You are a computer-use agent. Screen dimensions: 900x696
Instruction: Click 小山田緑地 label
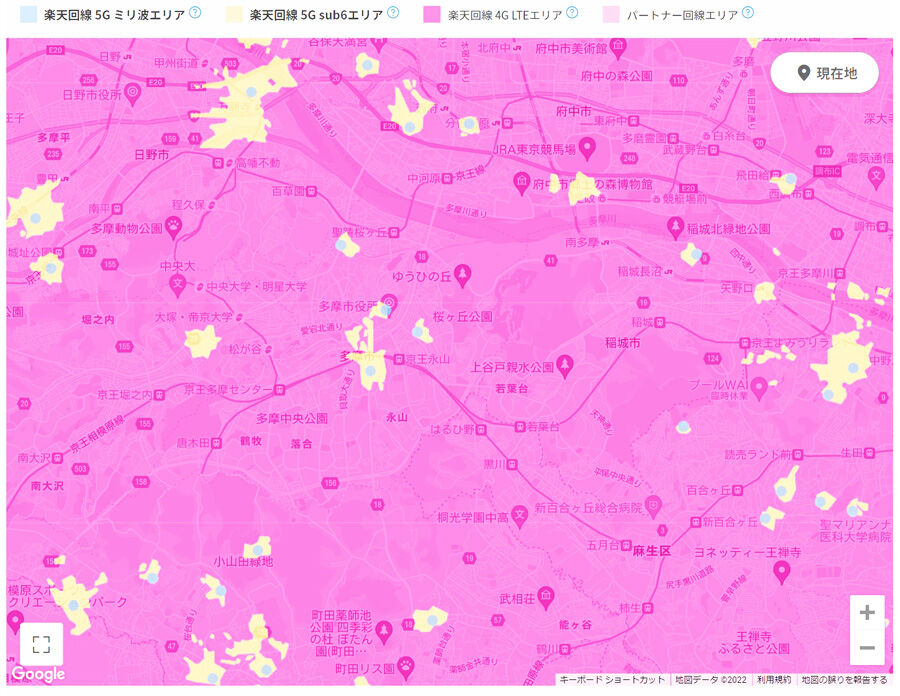pyautogui.click(x=243, y=562)
